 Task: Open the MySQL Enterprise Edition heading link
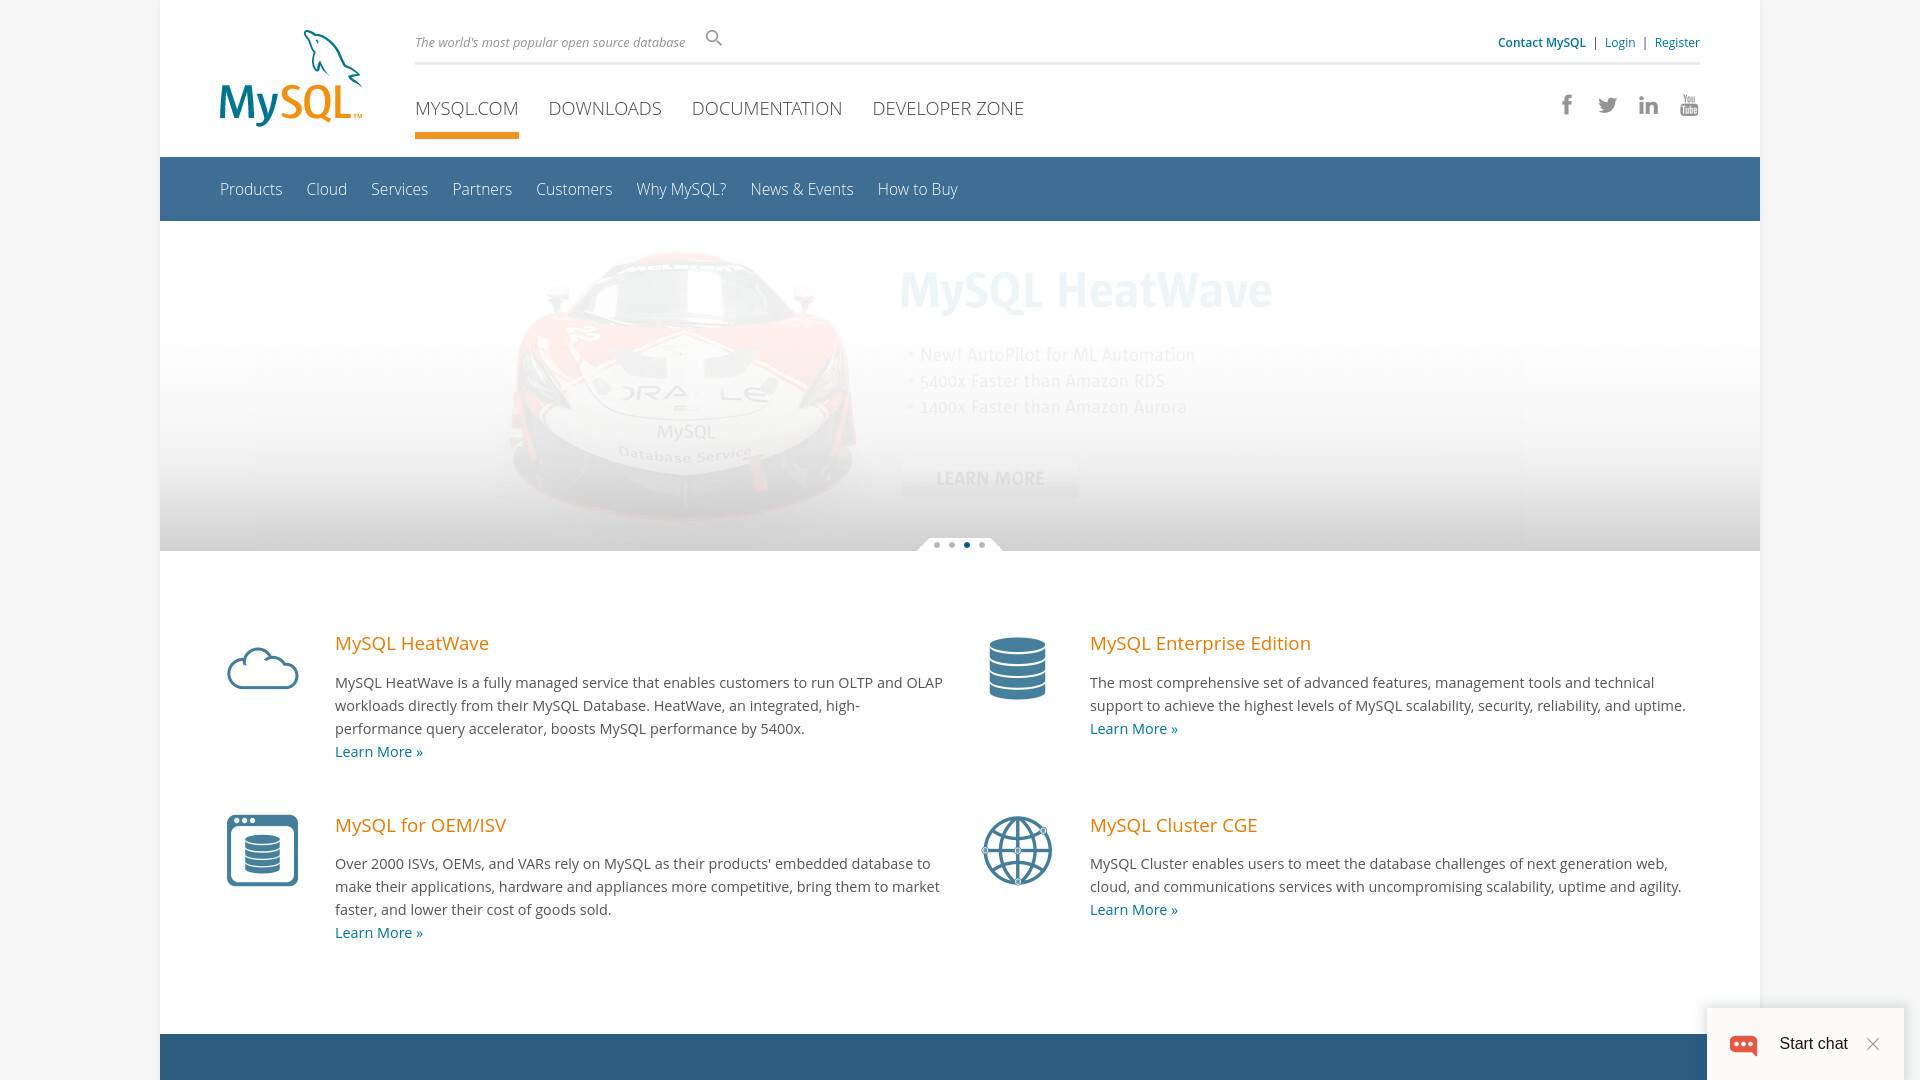click(1200, 643)
